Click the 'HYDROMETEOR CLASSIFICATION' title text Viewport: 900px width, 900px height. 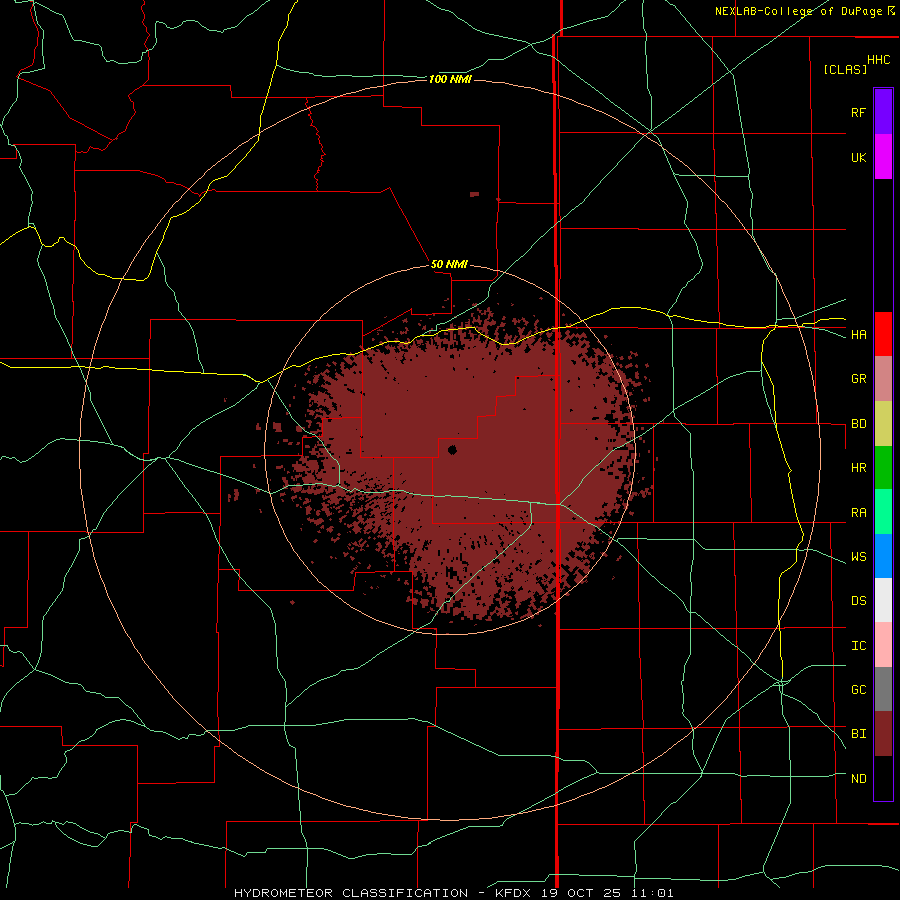351,893
